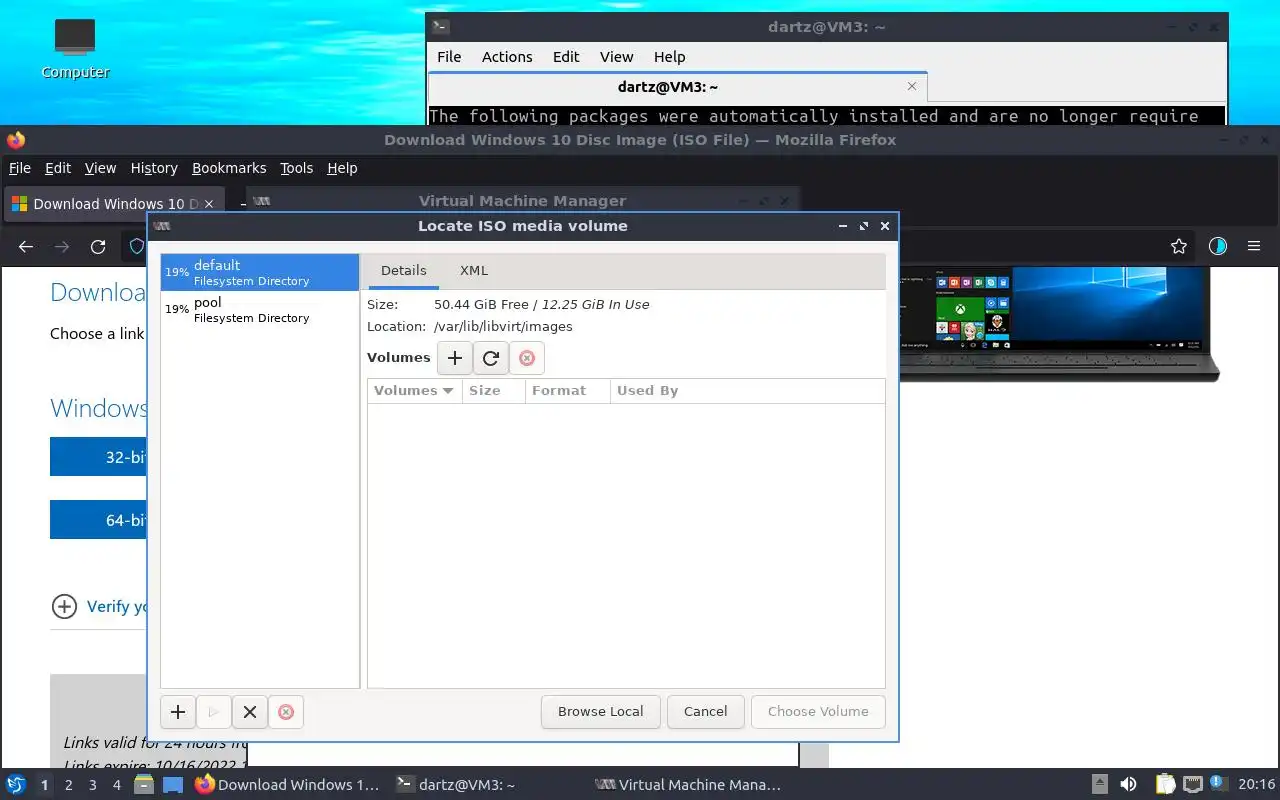Select the Download Windows 10 Firefox tab
Image resolution: width=1280 pixels, height=800 pixels.
tap(113, 204)
